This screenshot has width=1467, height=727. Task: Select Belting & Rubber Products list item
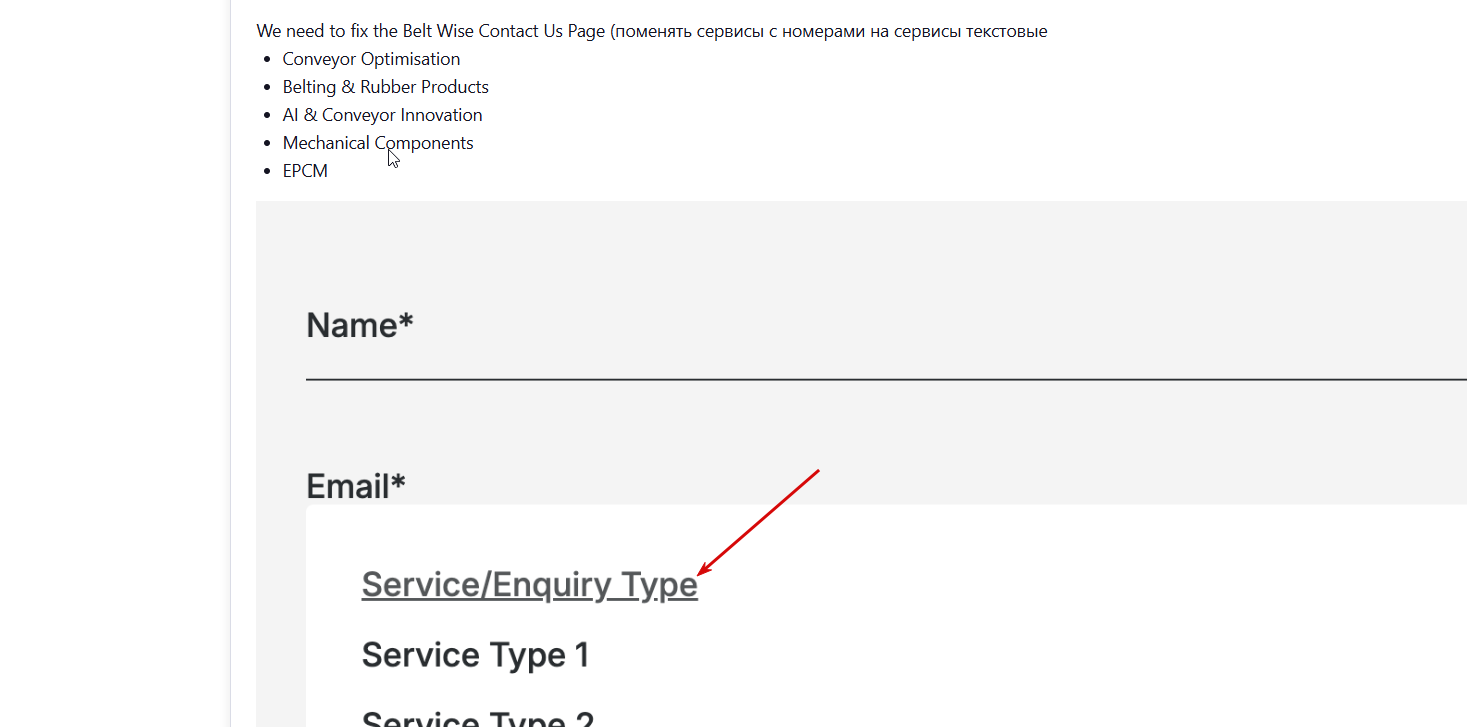[x=385, y=87]
